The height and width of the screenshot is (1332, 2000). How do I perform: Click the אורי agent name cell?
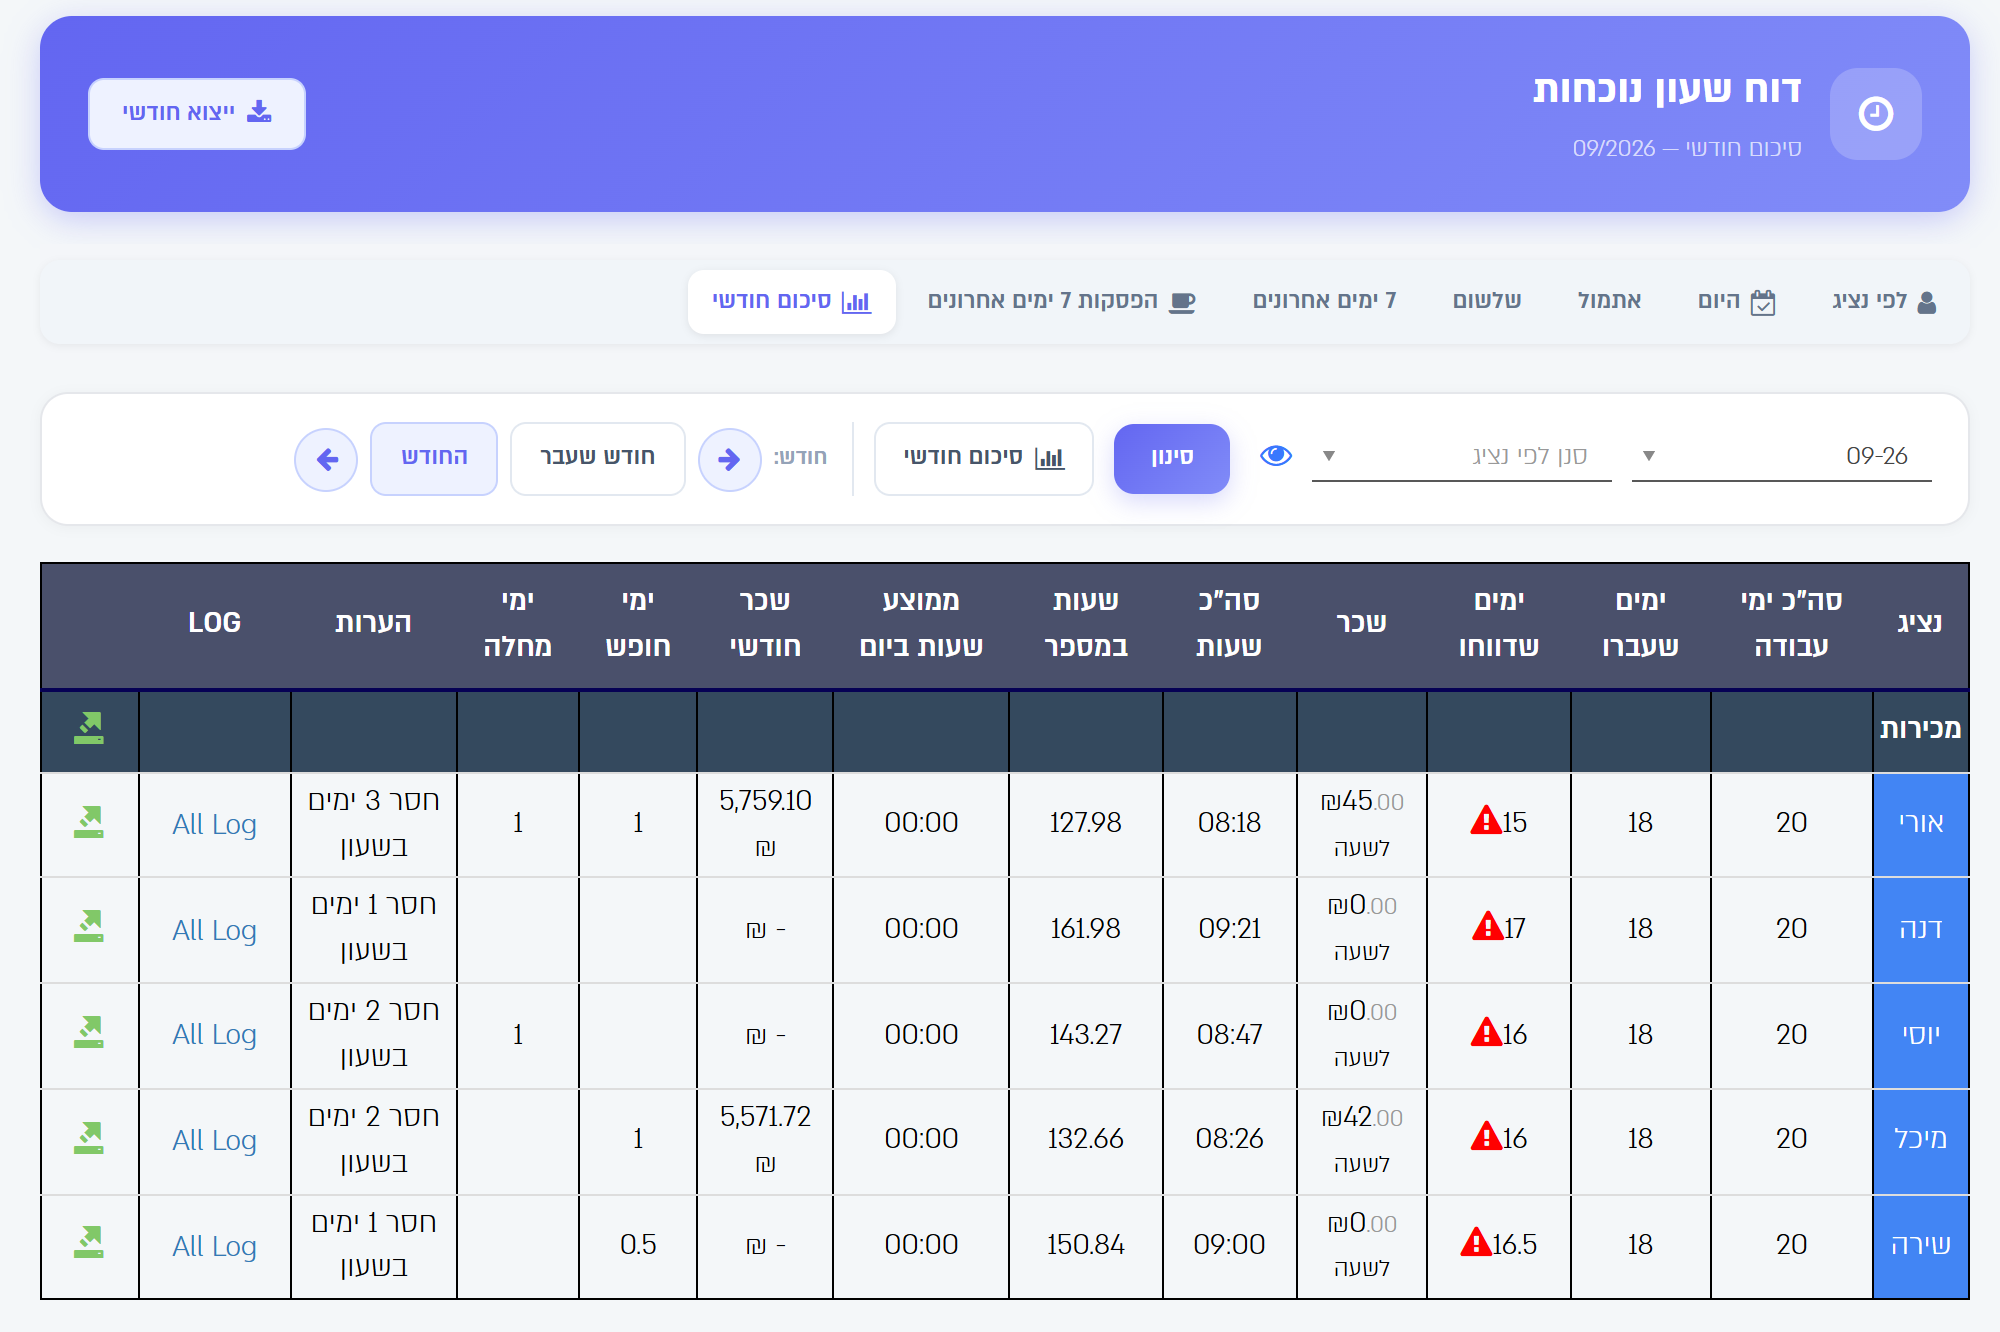pos(1921,824)
